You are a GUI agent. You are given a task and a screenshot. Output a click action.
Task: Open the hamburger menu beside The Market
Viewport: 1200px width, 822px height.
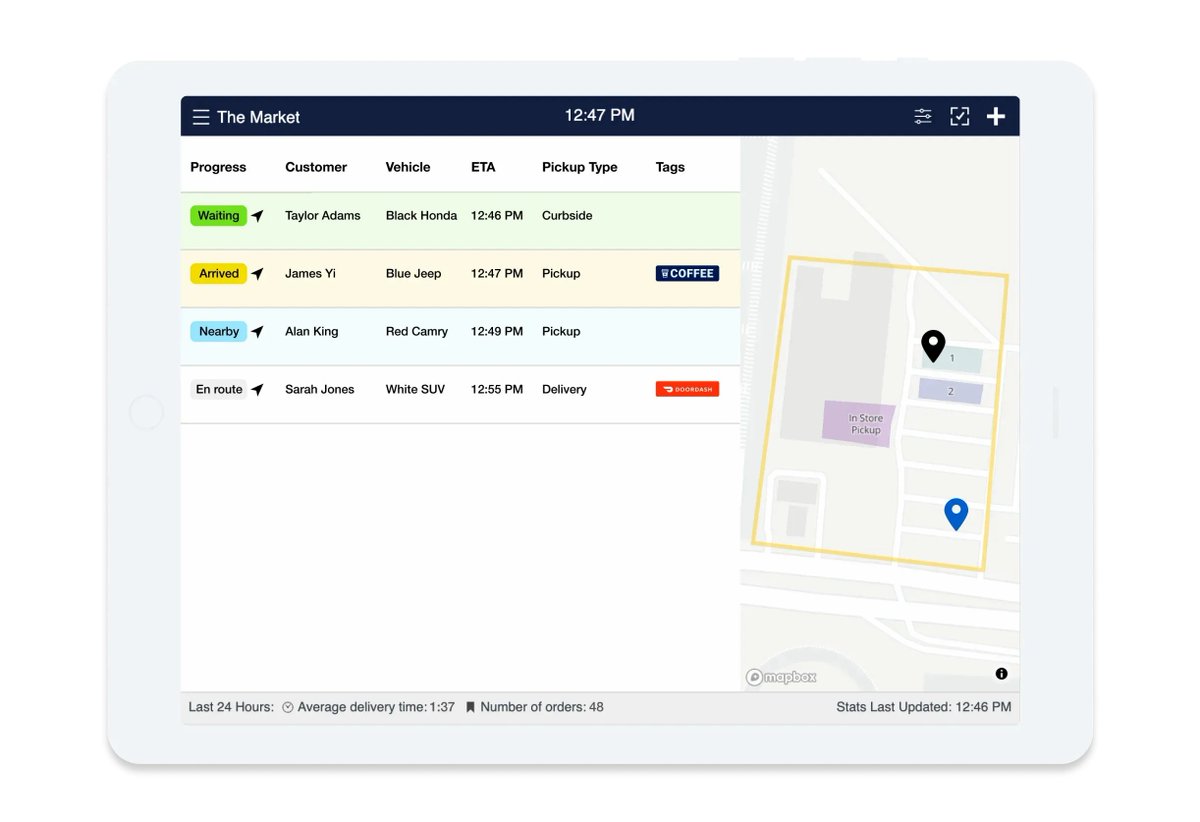tap(201, 117)
